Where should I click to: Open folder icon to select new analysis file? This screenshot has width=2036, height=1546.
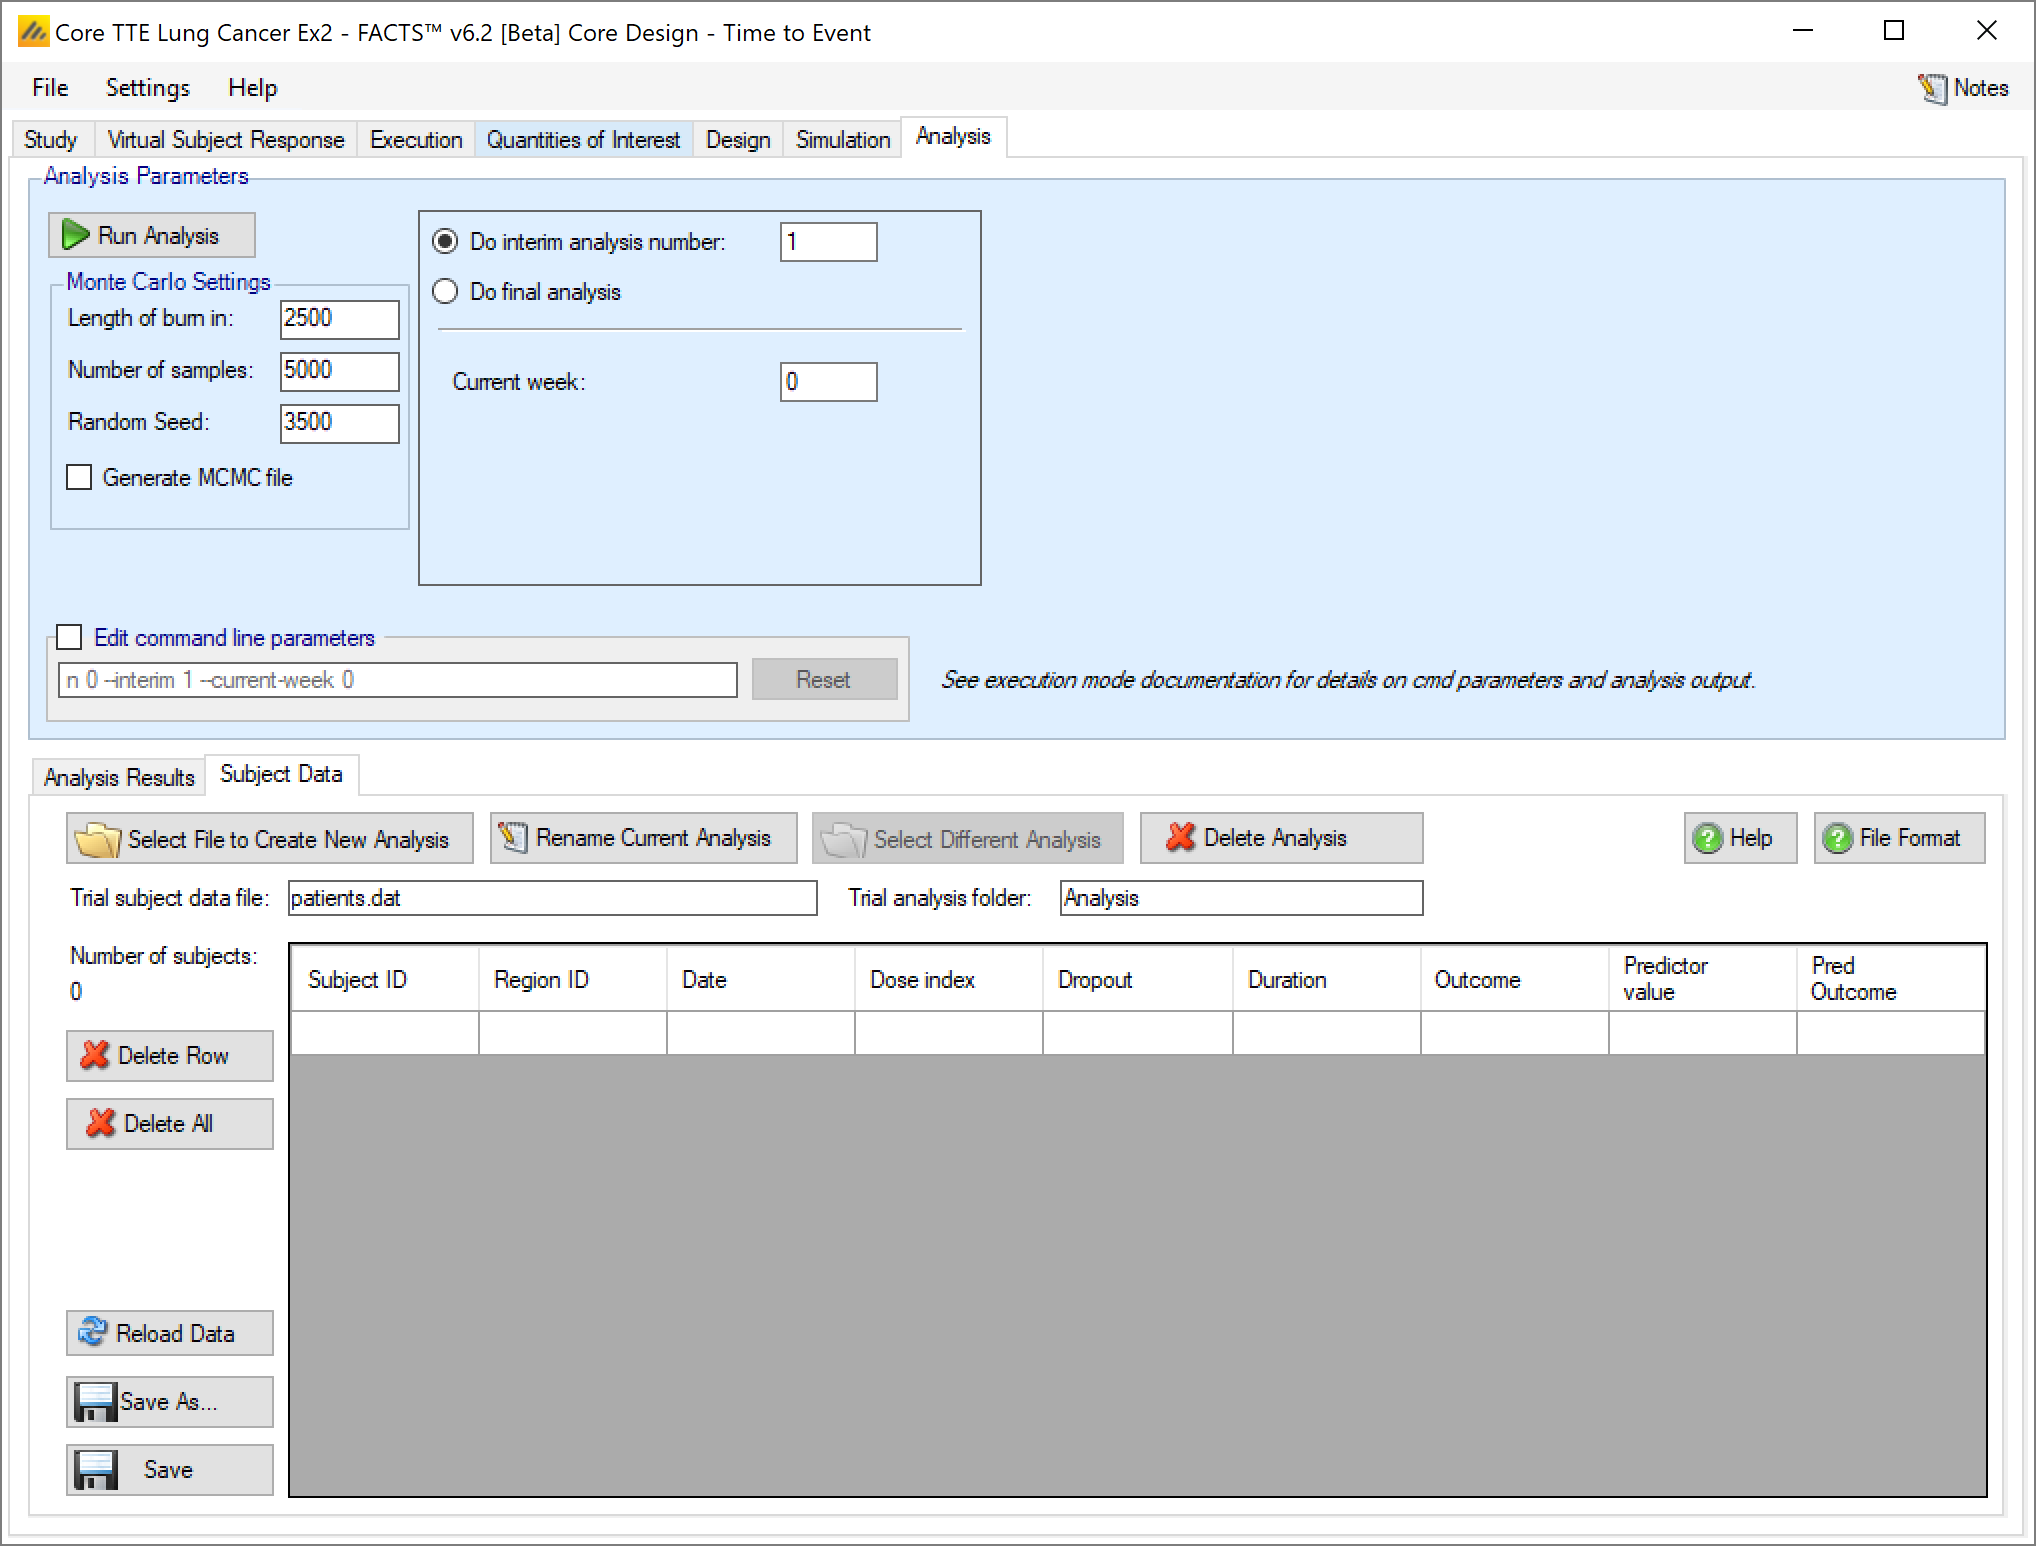97,839
